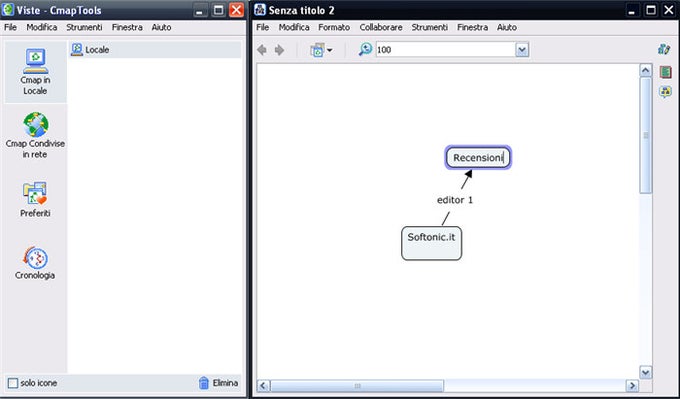Viewport: 680px width, 399px height.
Task: Maximize the Senza titolo 2 window
Action: pos(651,10)
